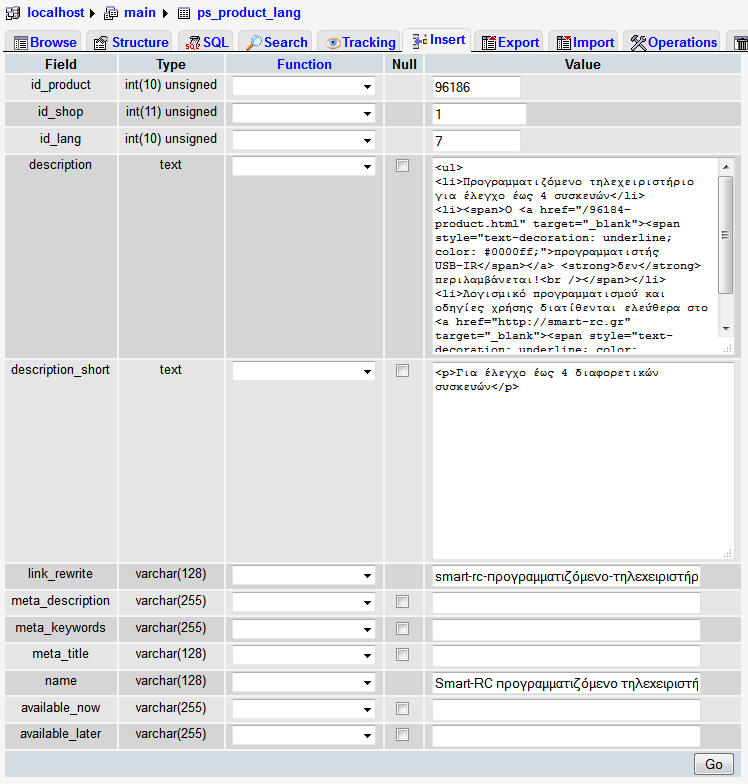The width and height of the screenshot is (748, 784).
Task: Click the database icon beside main
Action: point(110,14)
